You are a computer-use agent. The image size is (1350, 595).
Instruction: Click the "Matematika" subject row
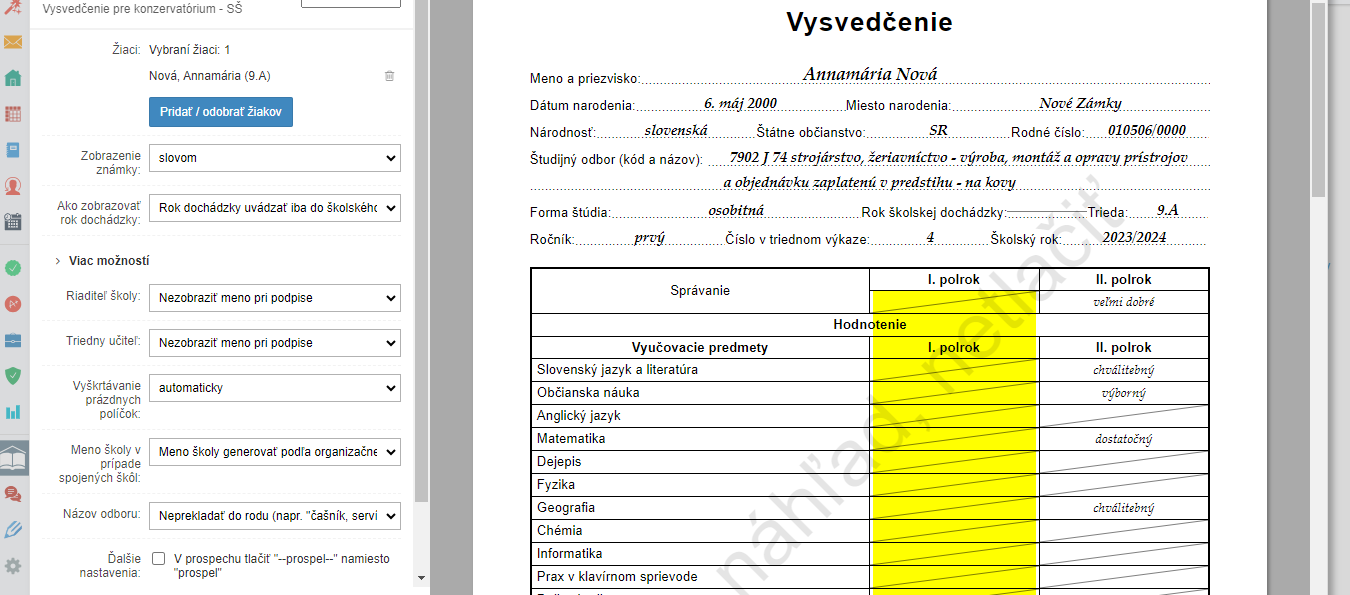pos(700,439)
